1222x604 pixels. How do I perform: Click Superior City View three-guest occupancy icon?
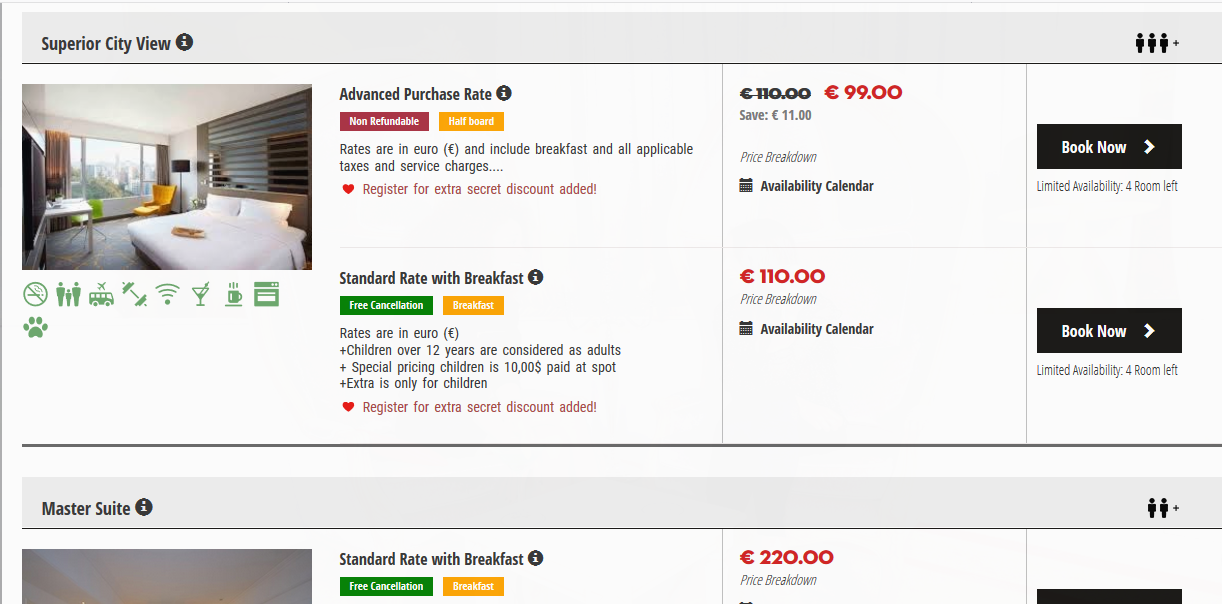(x=1157, y=43)
